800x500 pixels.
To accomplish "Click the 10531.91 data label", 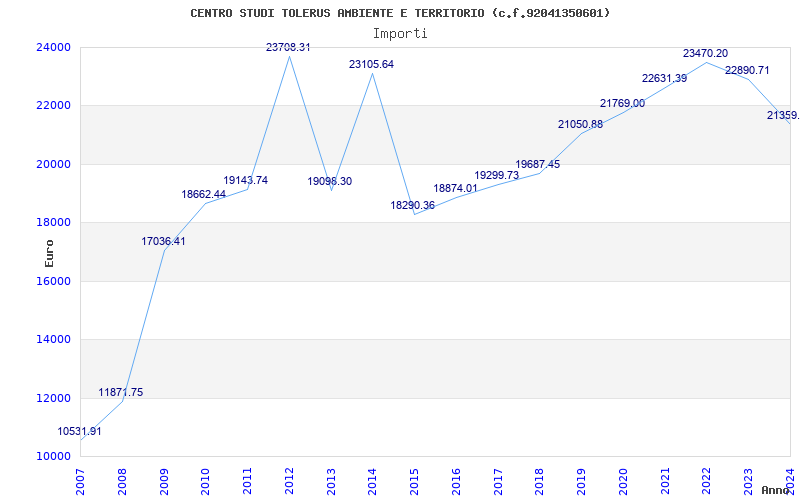I will [79, 431].
